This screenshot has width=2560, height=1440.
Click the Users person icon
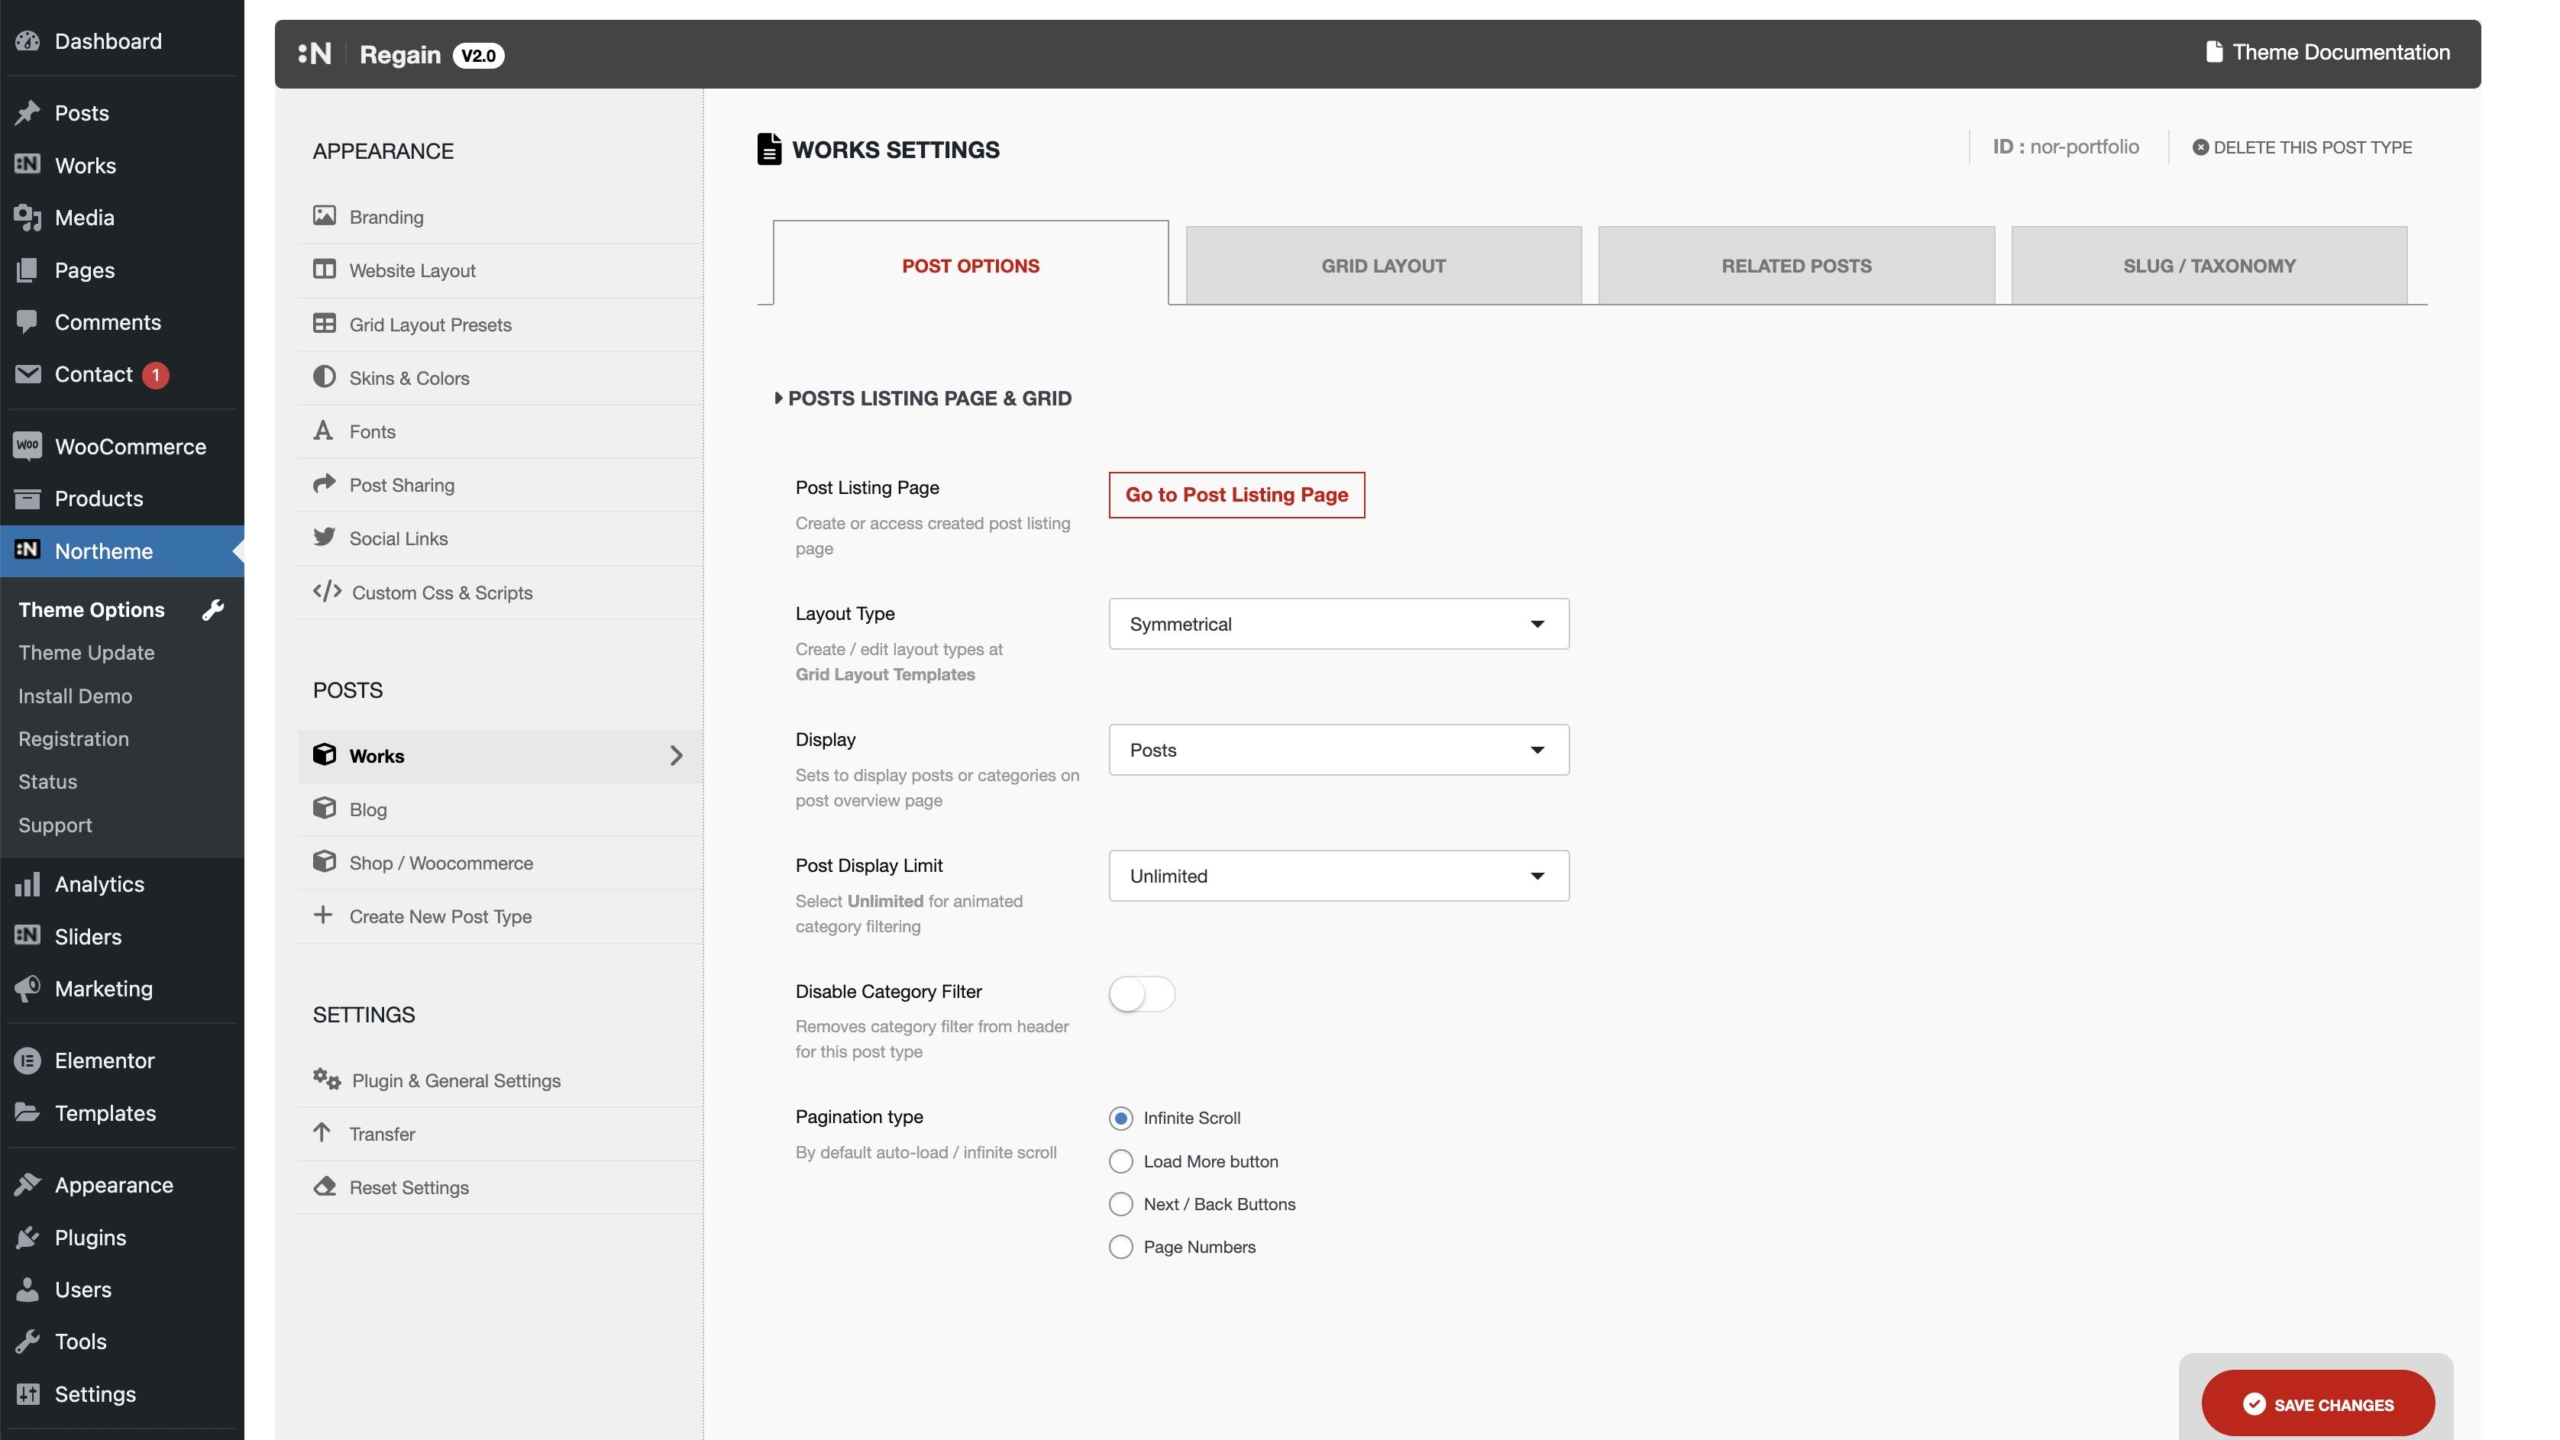point(27,1289)
